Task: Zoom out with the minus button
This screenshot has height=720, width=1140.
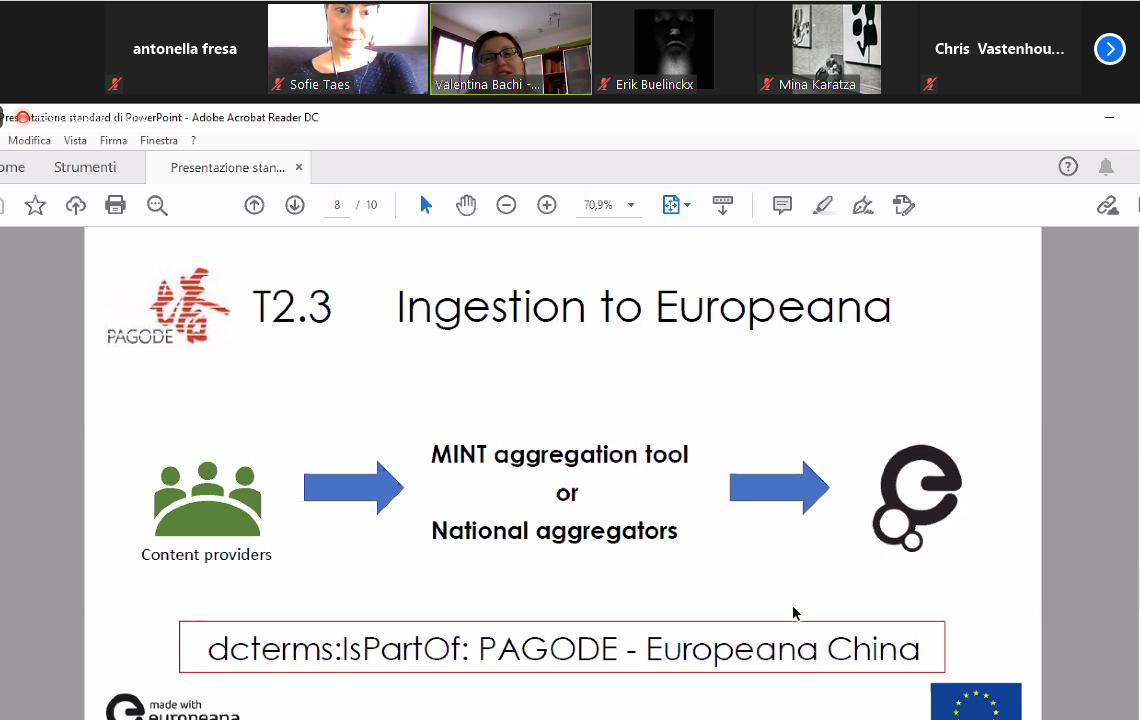Action: click(x=506, y=206)
